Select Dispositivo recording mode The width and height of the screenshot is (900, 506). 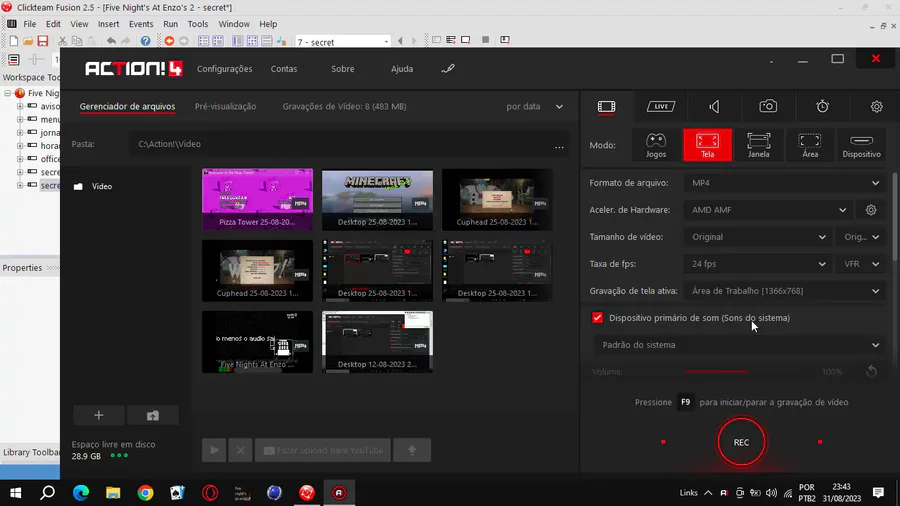tap(861, 145)
